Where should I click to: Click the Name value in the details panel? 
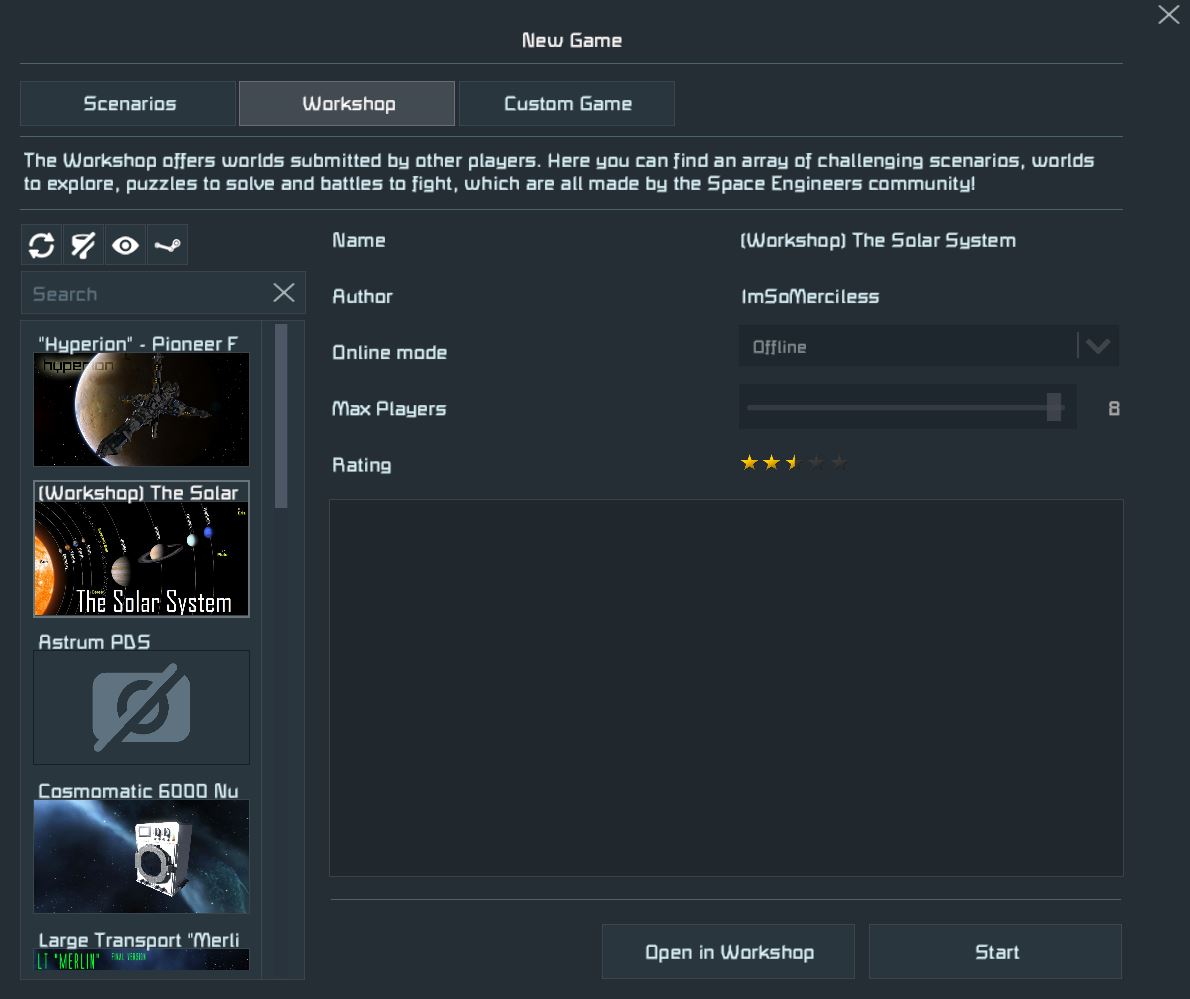tap(877, 241)
